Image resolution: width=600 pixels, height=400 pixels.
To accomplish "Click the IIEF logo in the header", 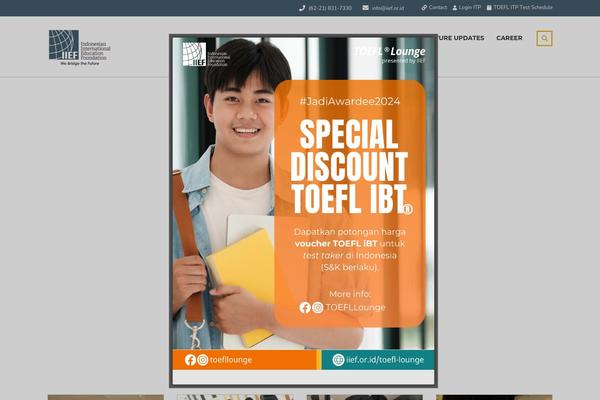I will point(80,48).
